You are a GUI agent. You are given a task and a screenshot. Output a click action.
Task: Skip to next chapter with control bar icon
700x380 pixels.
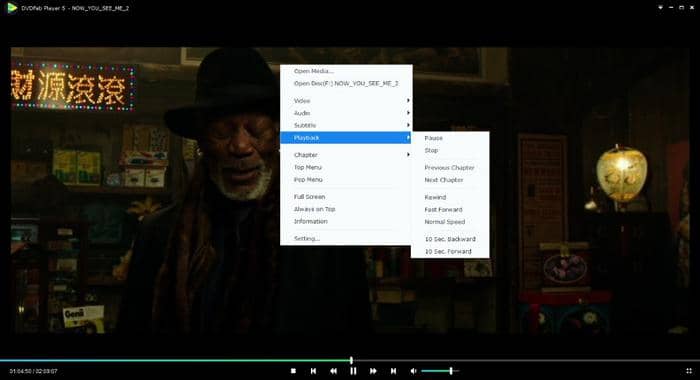[x=393, y=371]
